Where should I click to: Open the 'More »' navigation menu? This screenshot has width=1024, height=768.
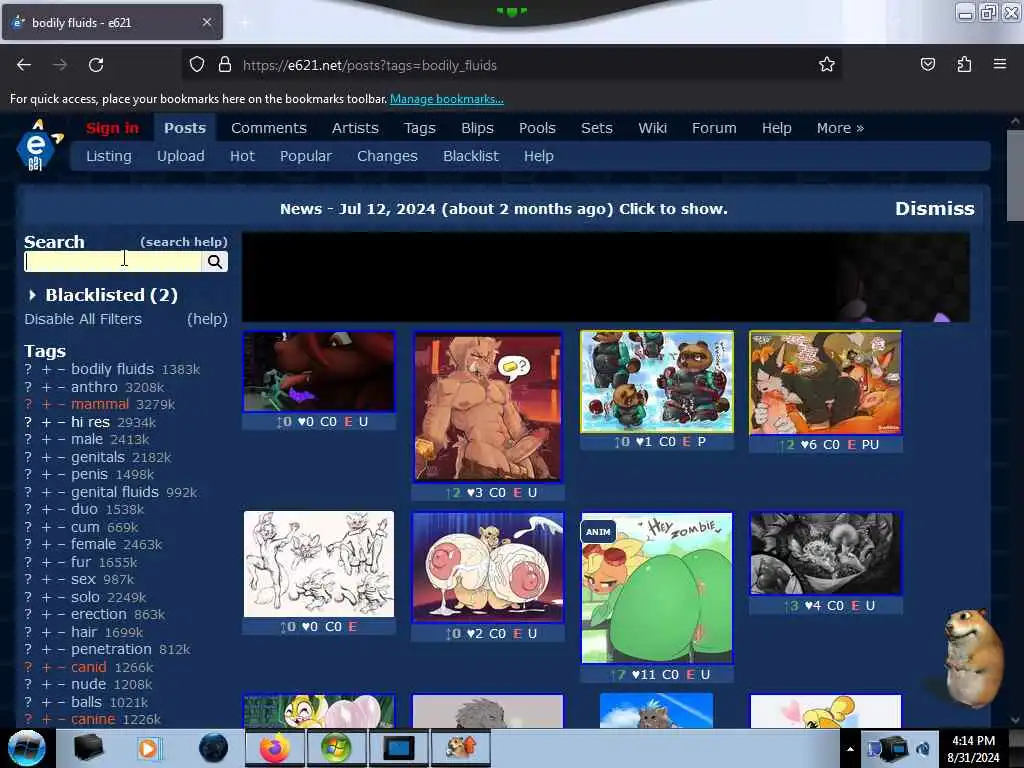pyautogui.click(x=840, y=128)
